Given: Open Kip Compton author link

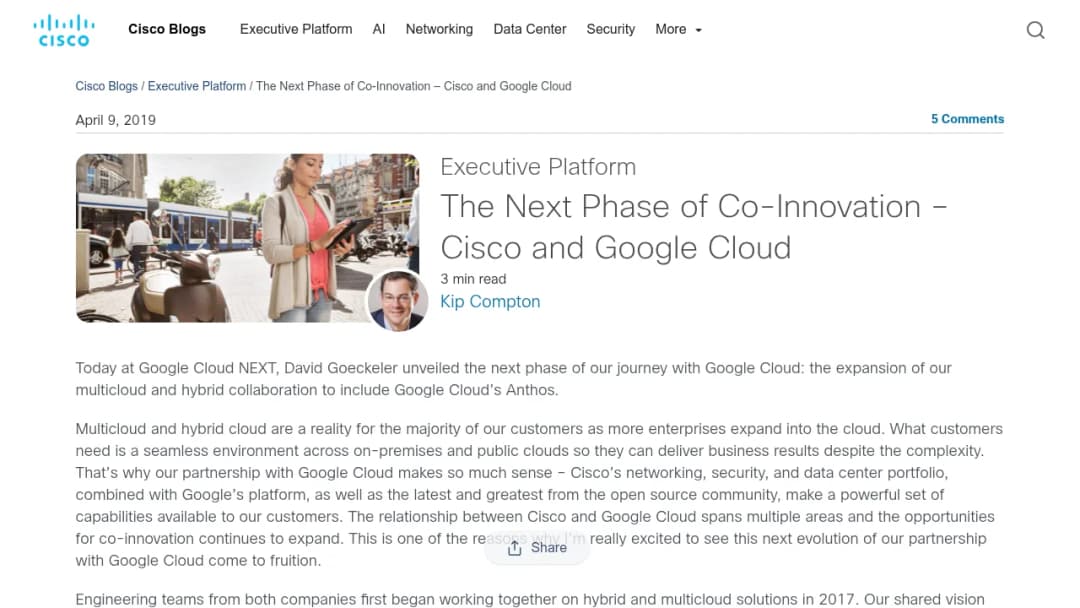Looking at the screenshot, I should tap(490, 302).
